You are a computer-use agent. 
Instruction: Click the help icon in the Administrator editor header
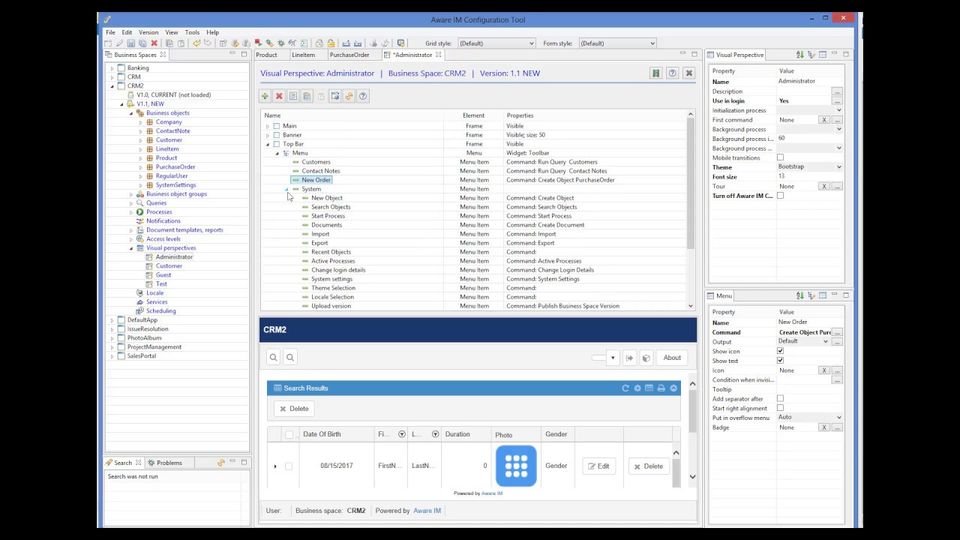[672, 73]
